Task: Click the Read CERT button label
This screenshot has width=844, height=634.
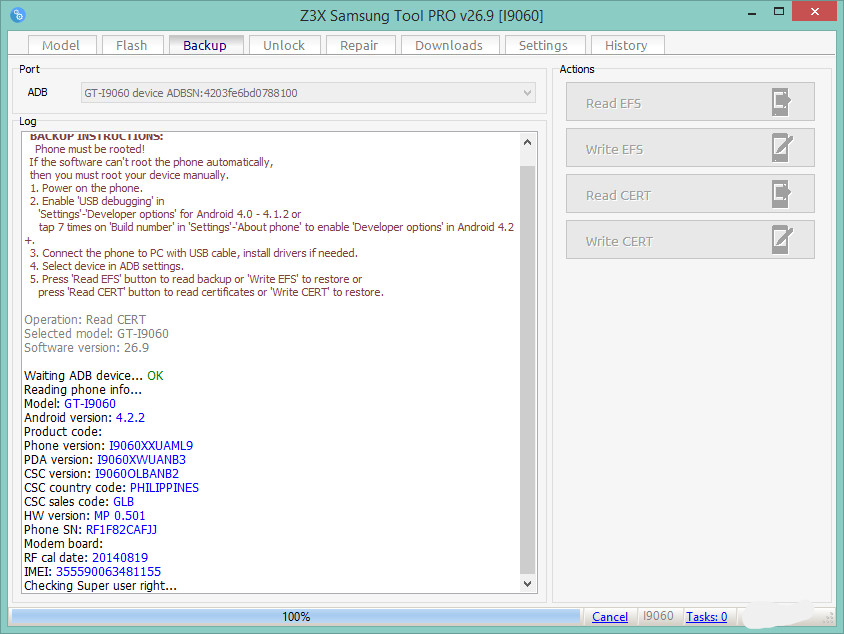Action: tap(618, 195)
